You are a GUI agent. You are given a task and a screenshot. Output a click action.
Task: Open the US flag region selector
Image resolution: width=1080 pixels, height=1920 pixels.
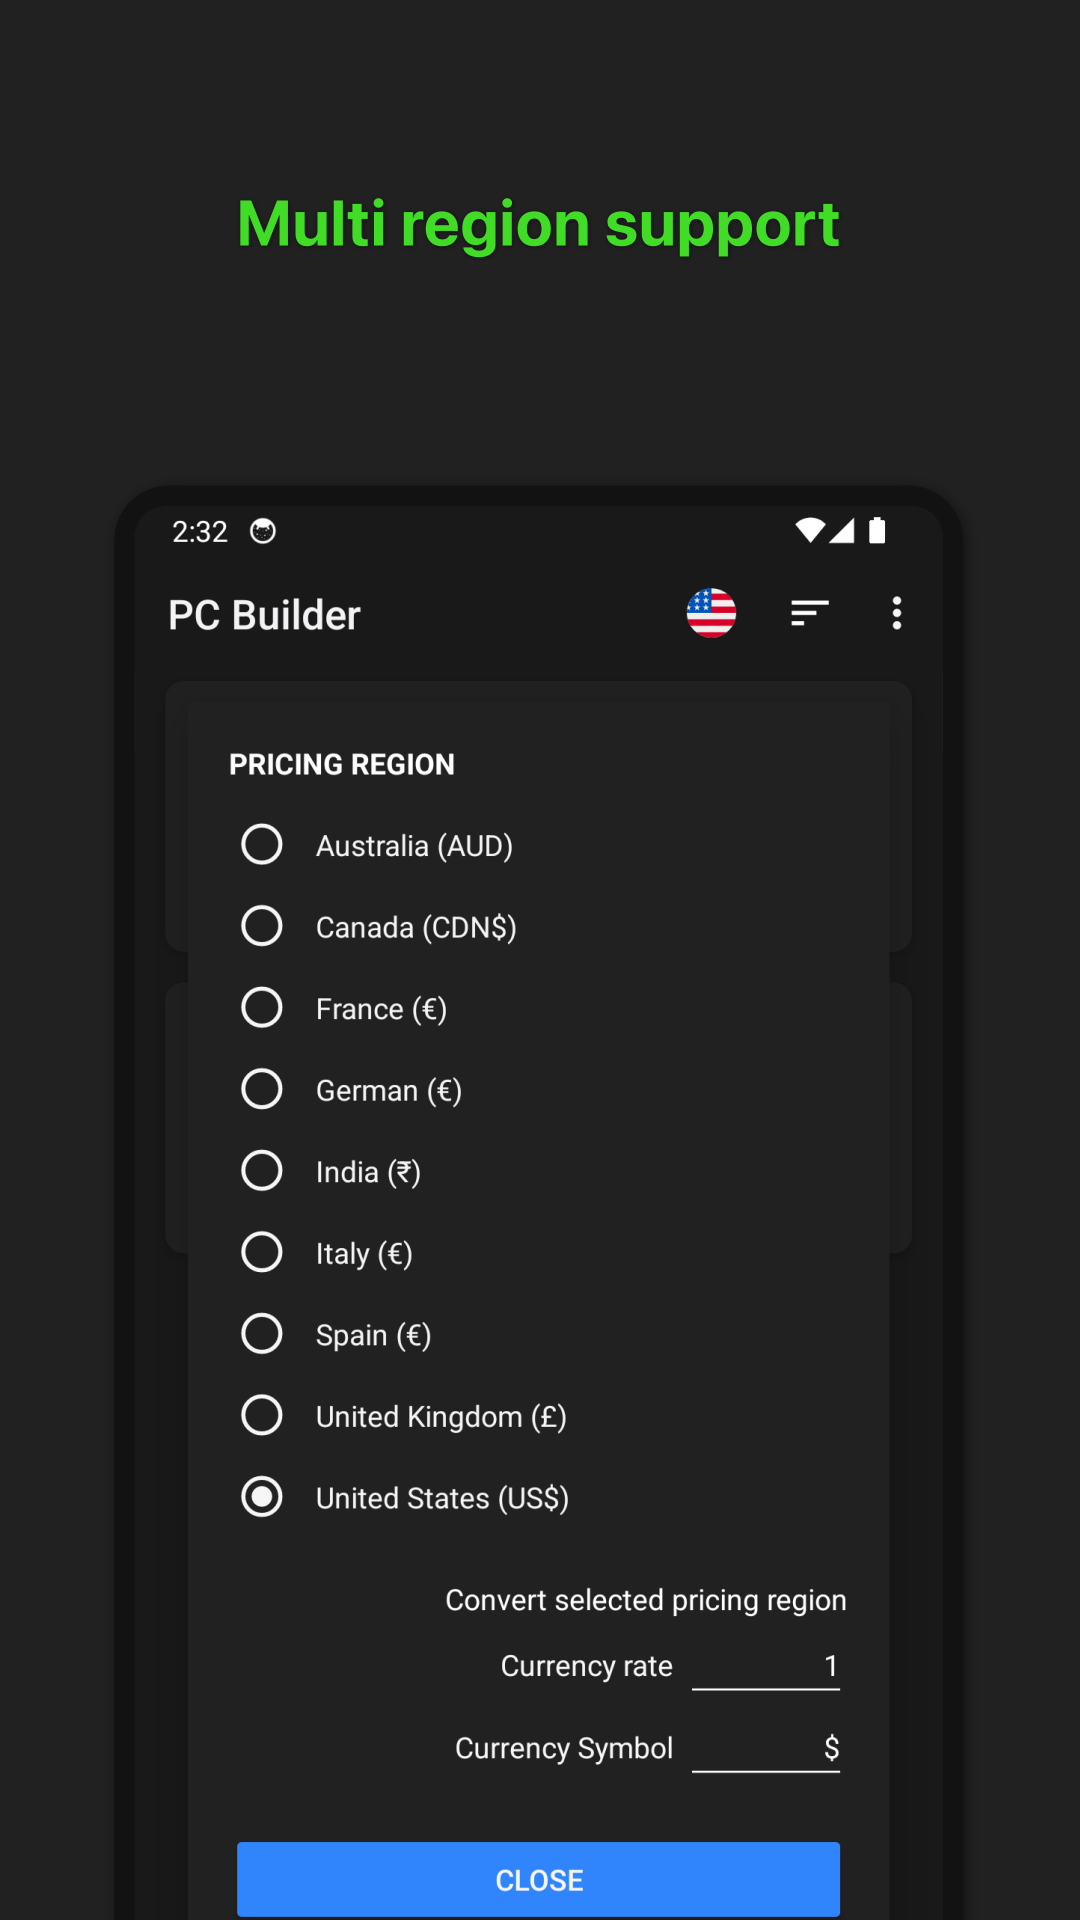click(711, 613)
